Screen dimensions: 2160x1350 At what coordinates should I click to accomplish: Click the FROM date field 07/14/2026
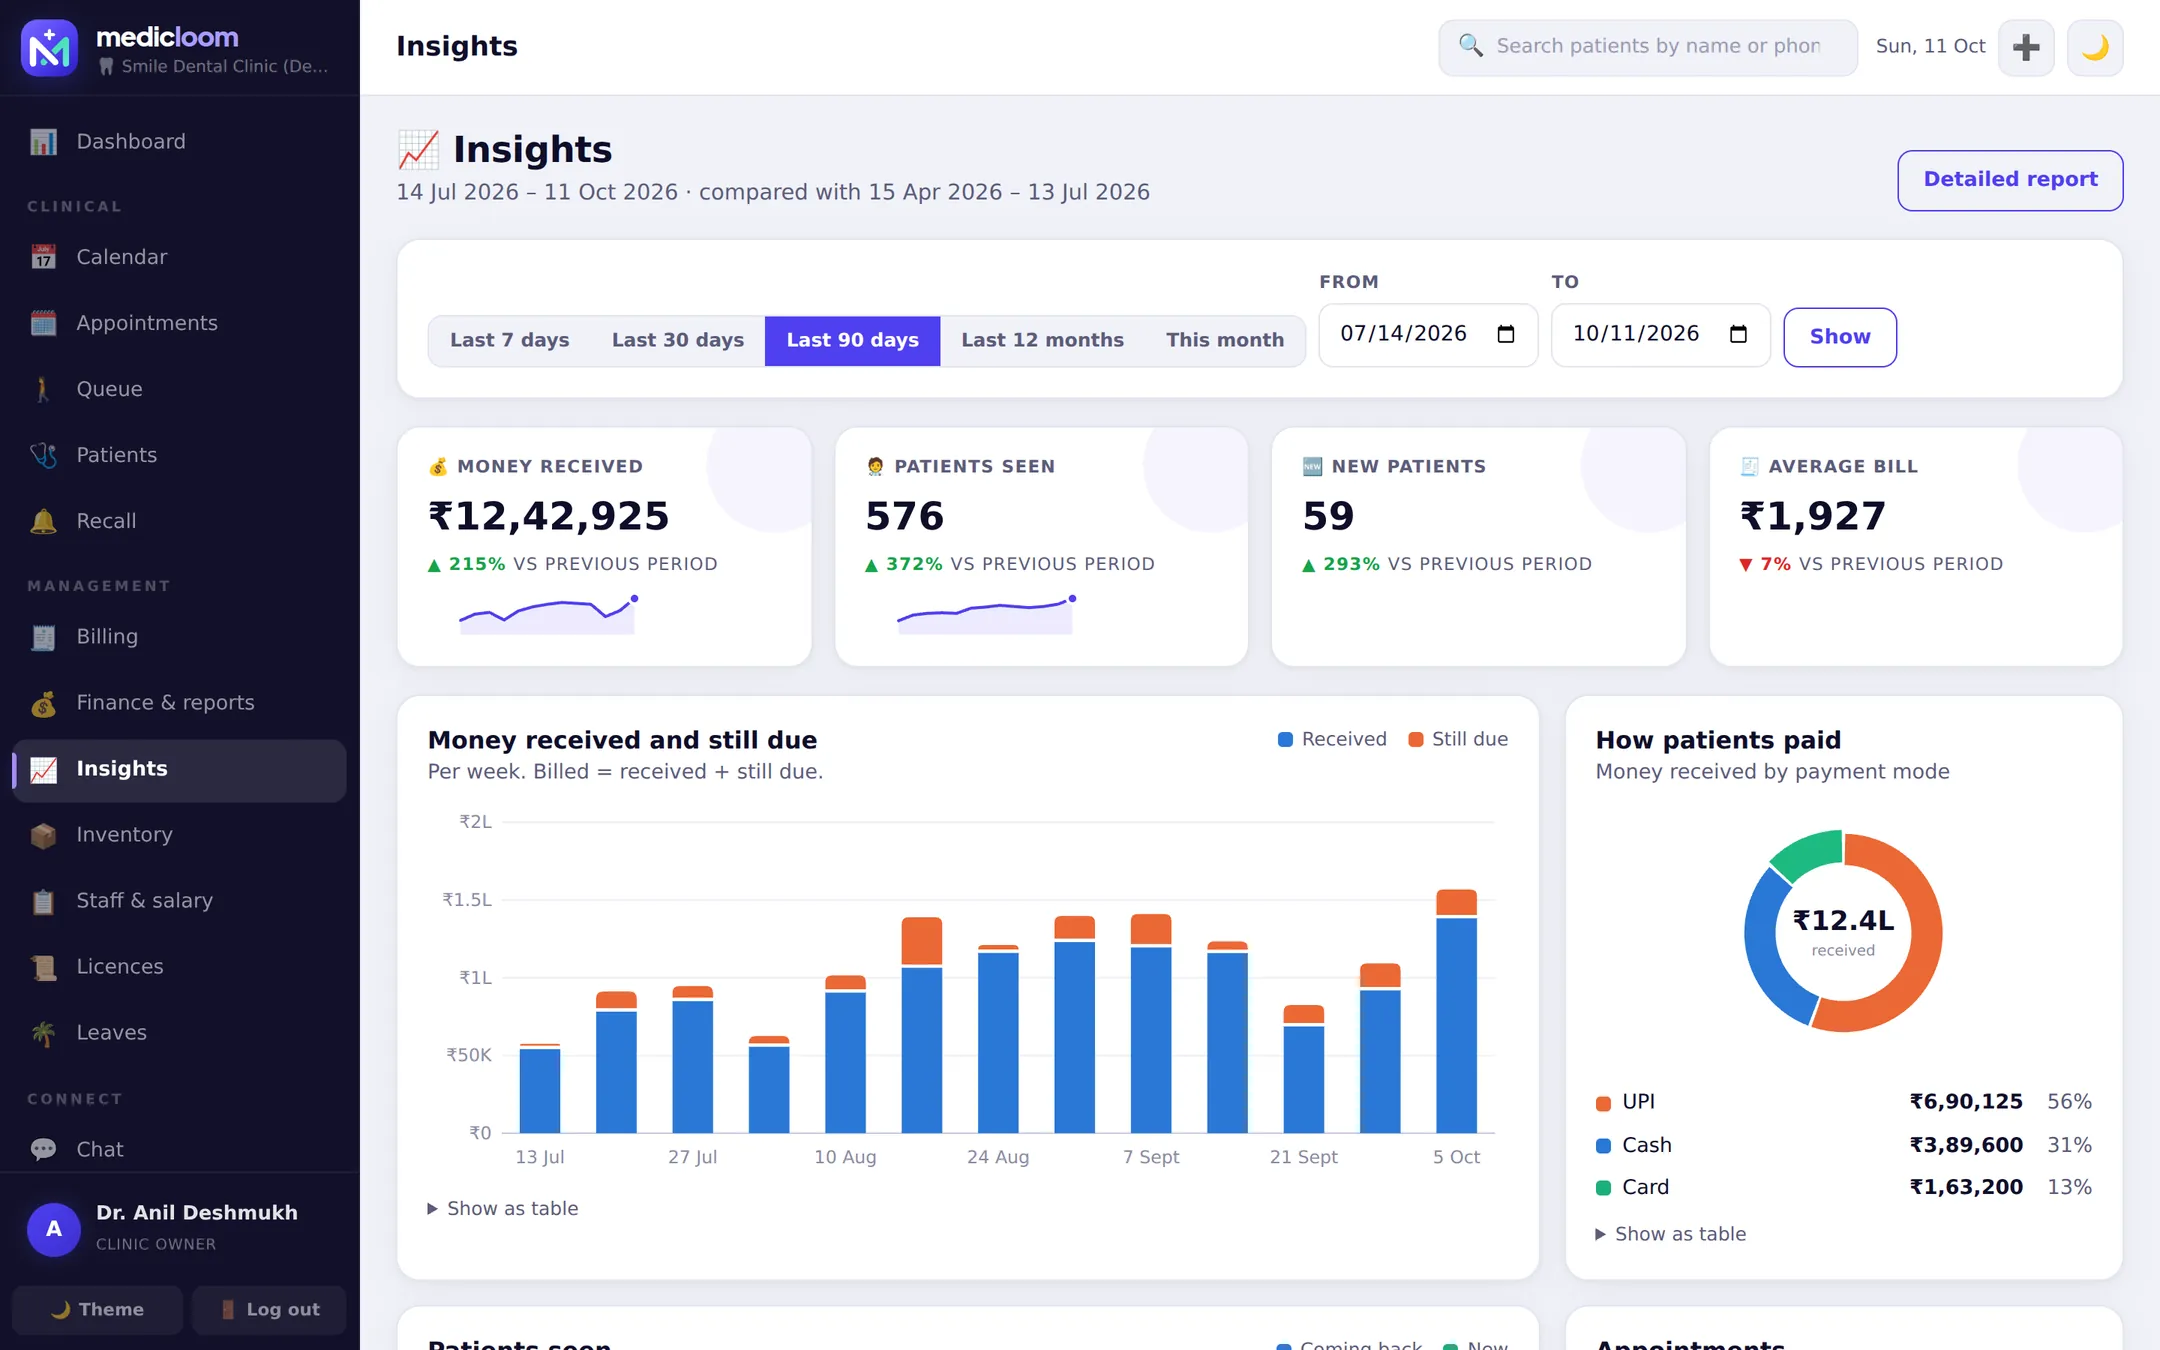click(1428, 335)
